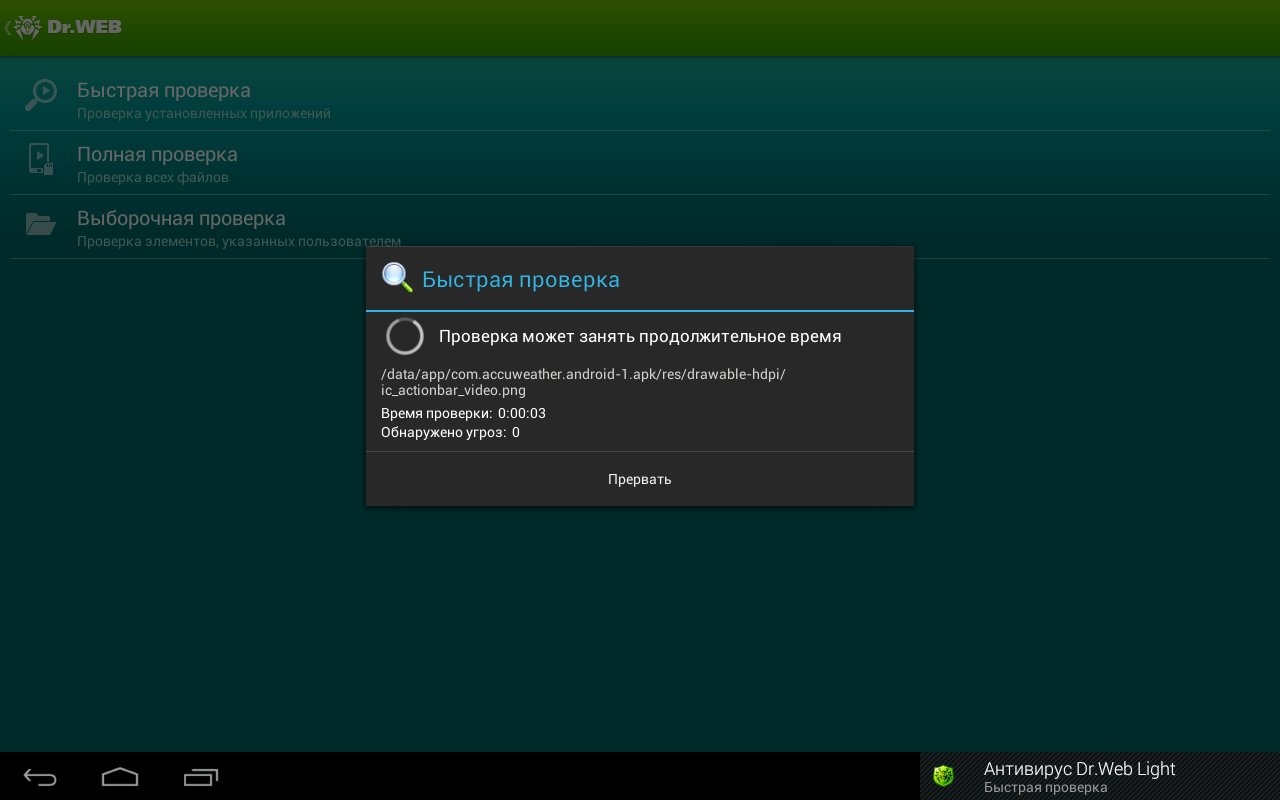
Task: Tap the back chevron beside Dr.WEB logo
Action: pos(7,28)
